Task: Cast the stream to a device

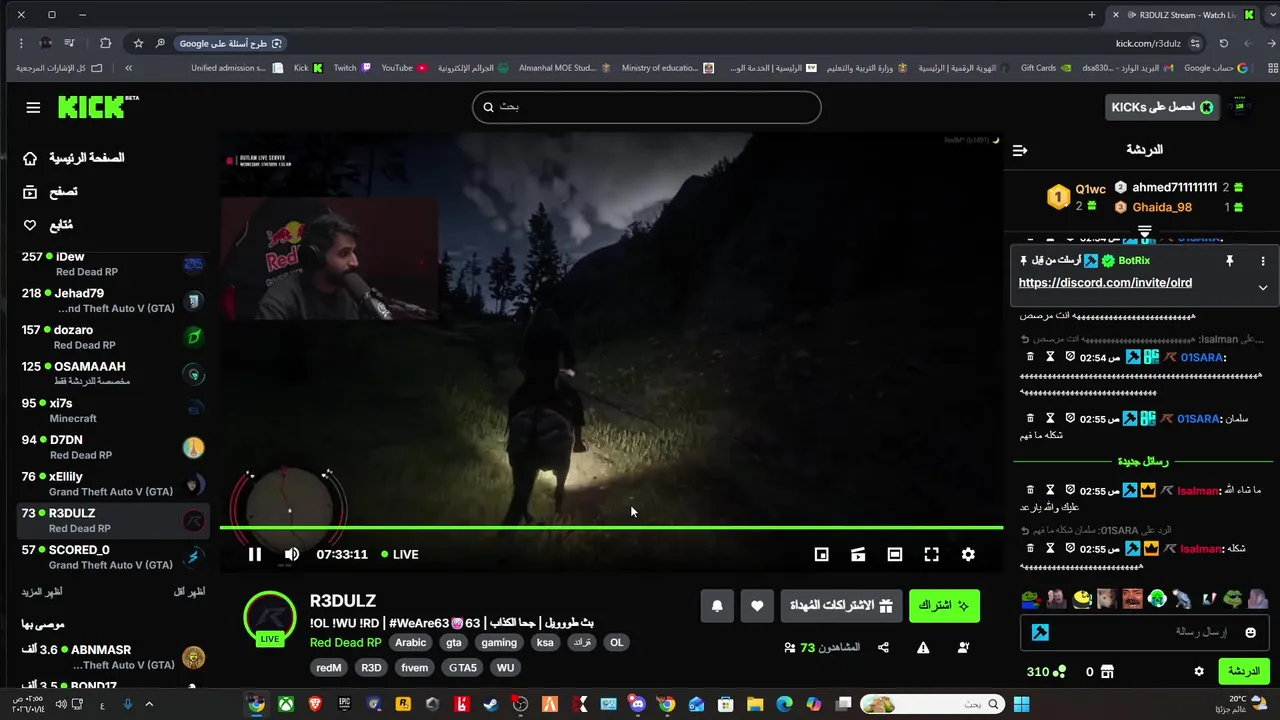Action: pyautogui.click(x=858, y=554)
